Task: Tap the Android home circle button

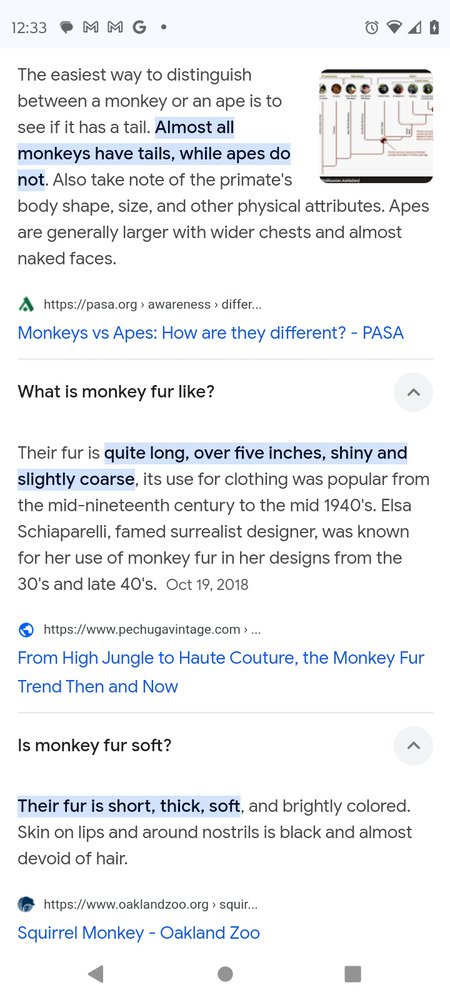Action: click(225, 973)
